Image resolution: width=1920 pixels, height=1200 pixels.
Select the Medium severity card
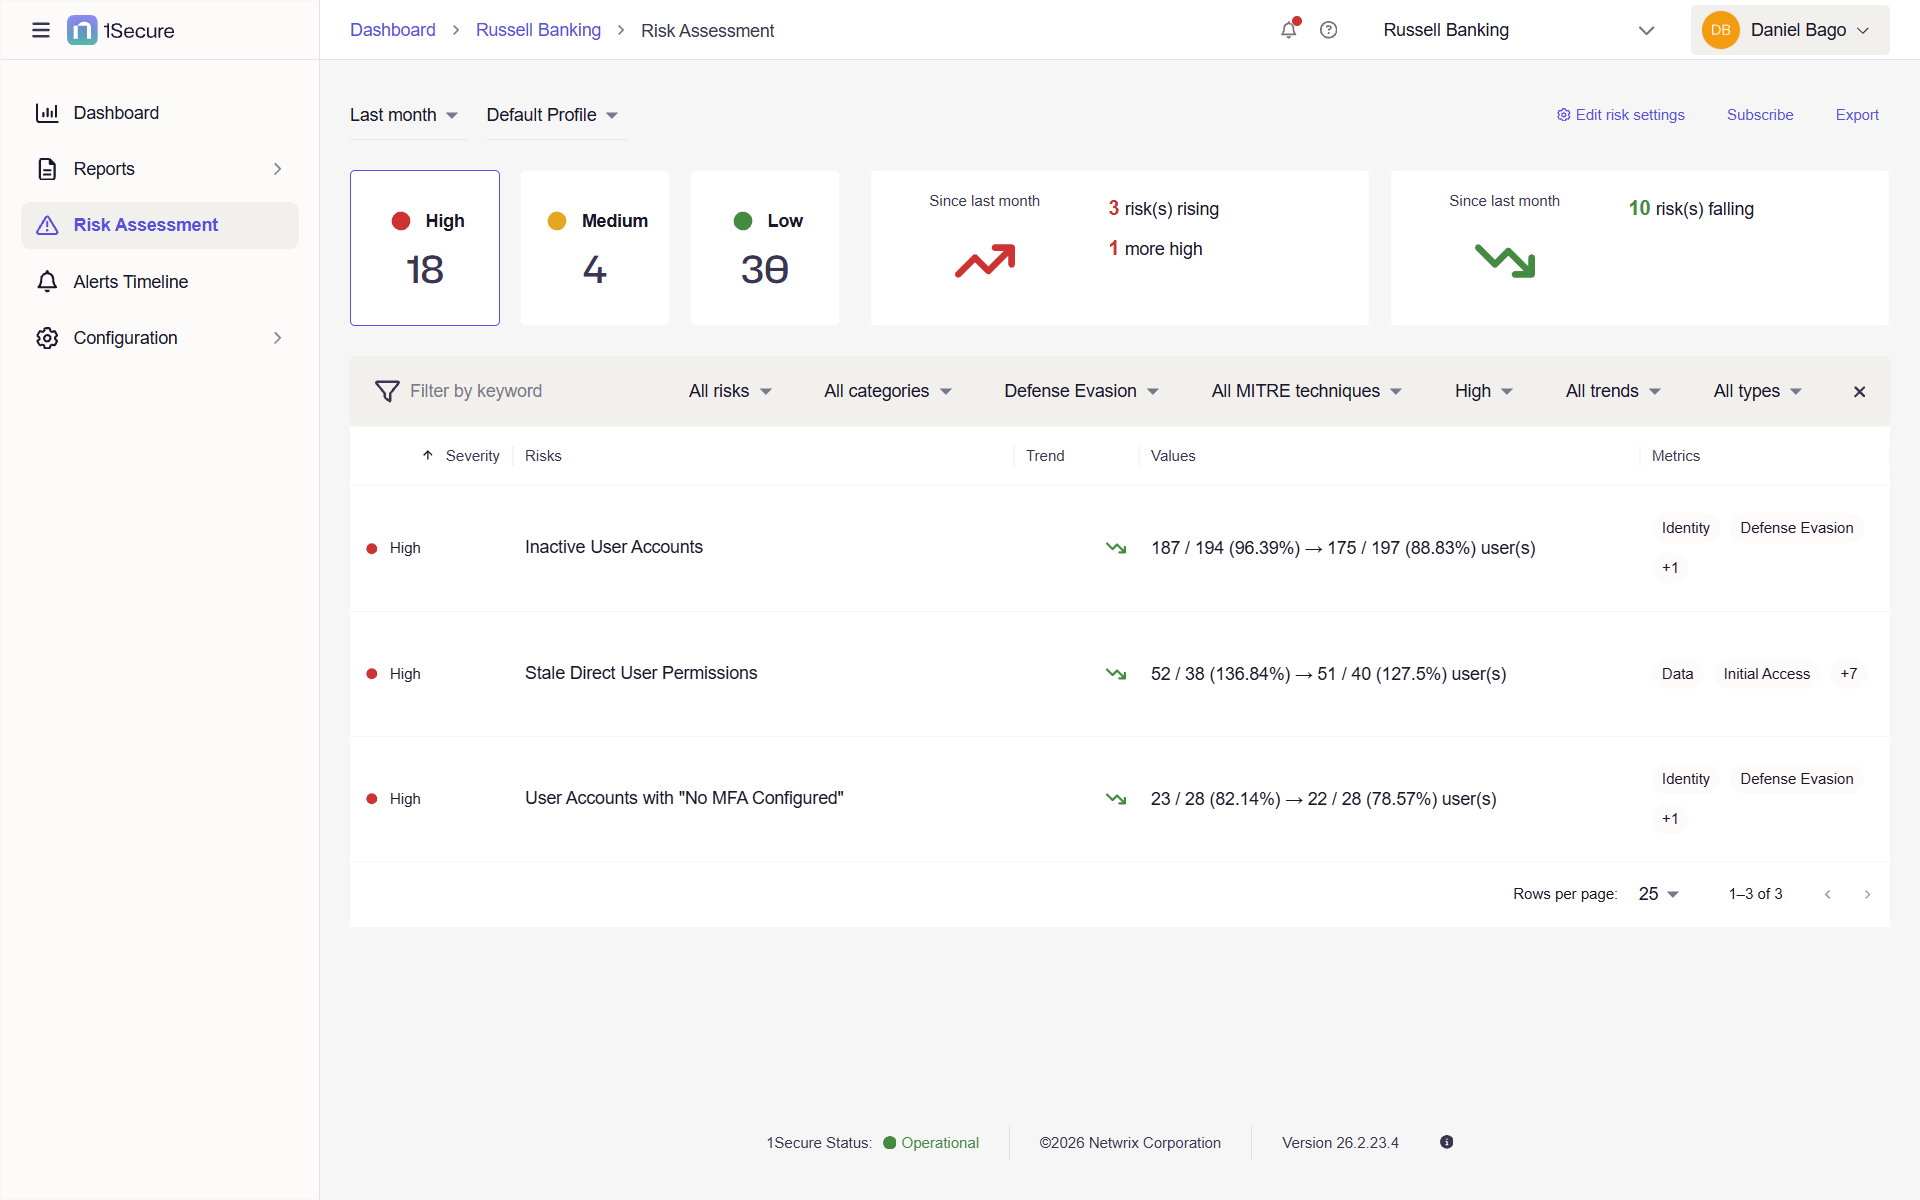[x=595, y=248]
